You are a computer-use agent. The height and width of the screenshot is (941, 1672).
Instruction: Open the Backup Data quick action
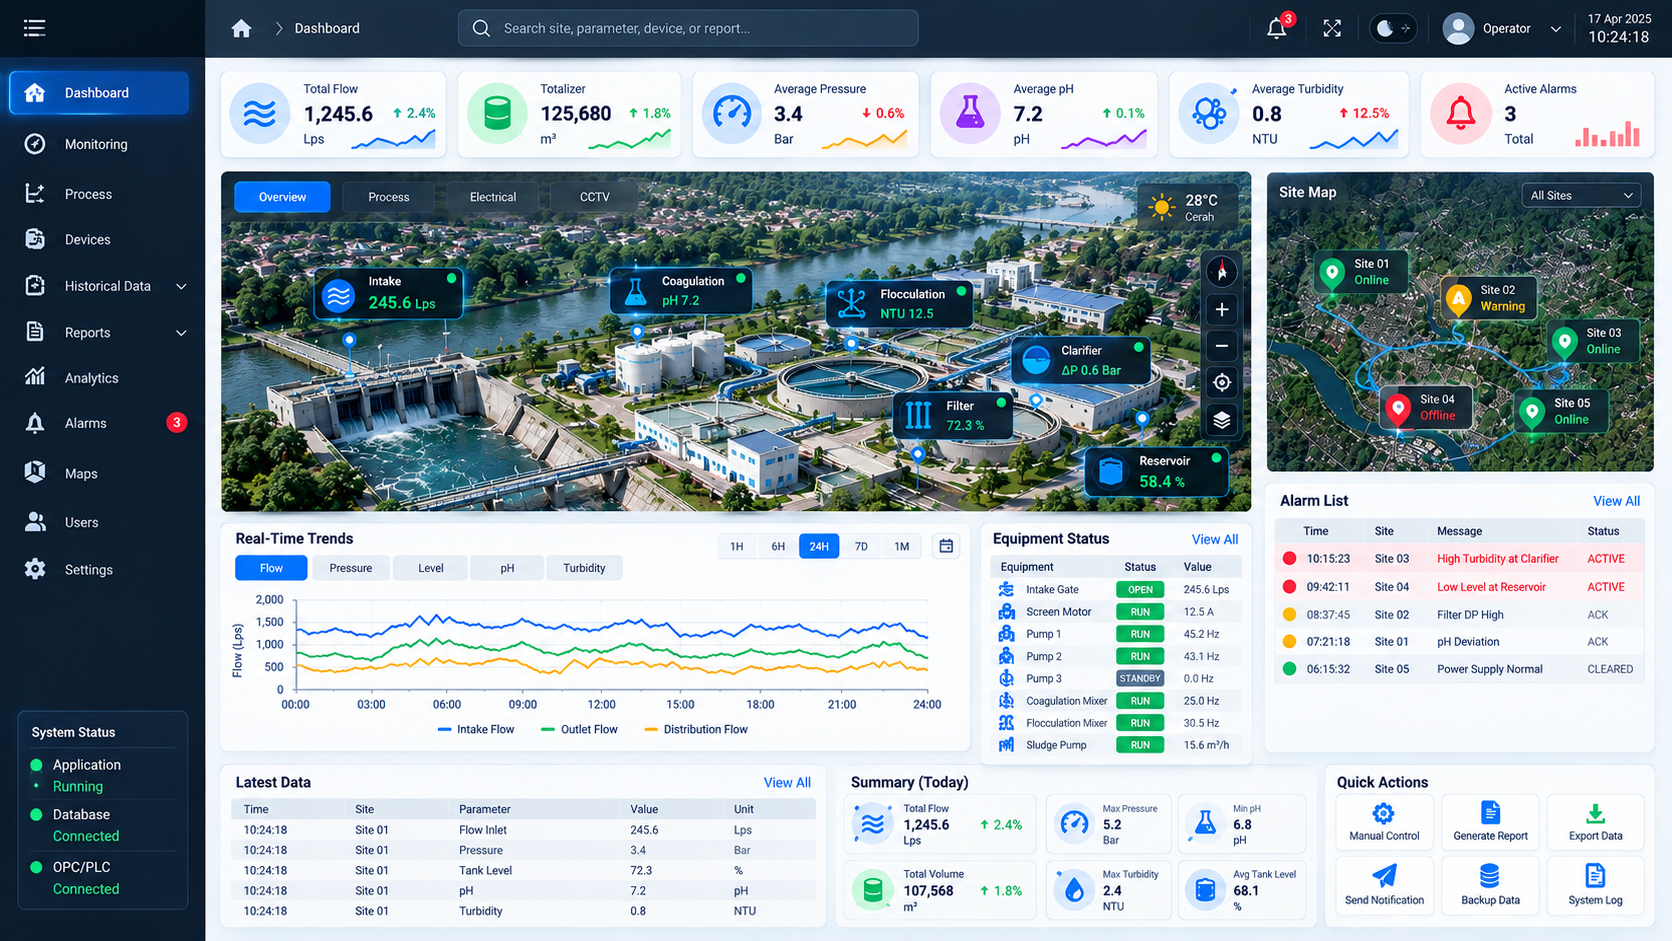coord(1490,885)
